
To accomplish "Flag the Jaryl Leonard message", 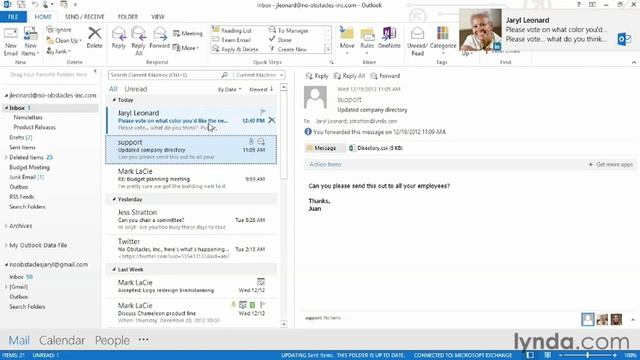I will click(263, 112).
